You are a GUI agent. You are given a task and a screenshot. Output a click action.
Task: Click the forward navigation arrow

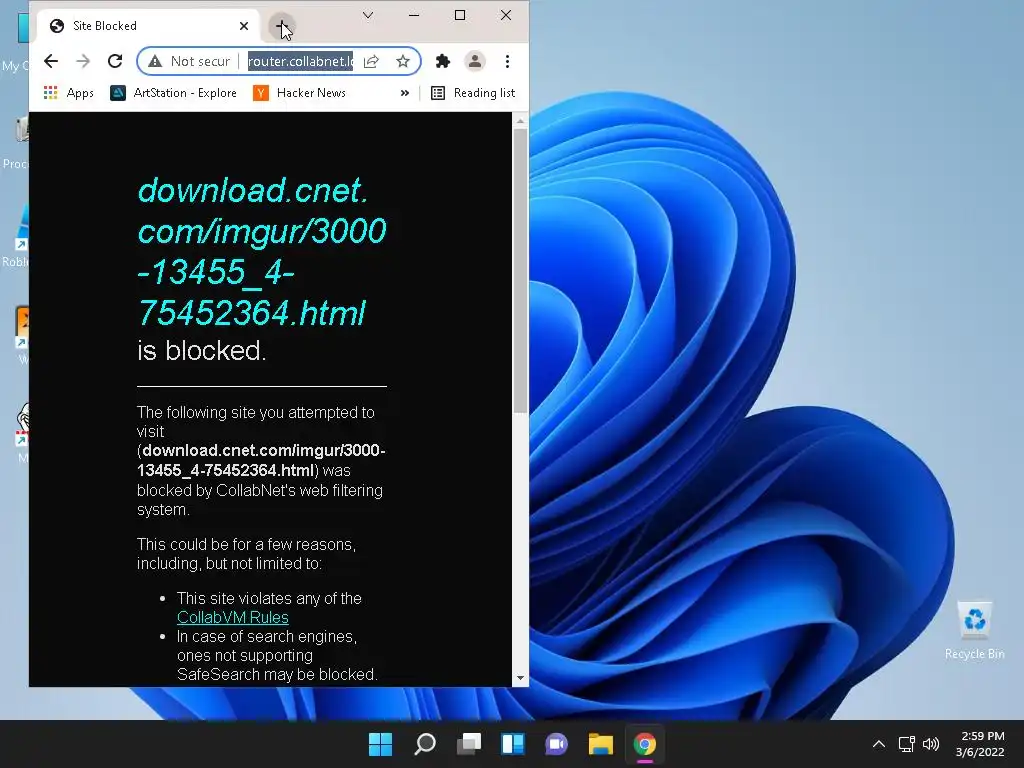83,61
